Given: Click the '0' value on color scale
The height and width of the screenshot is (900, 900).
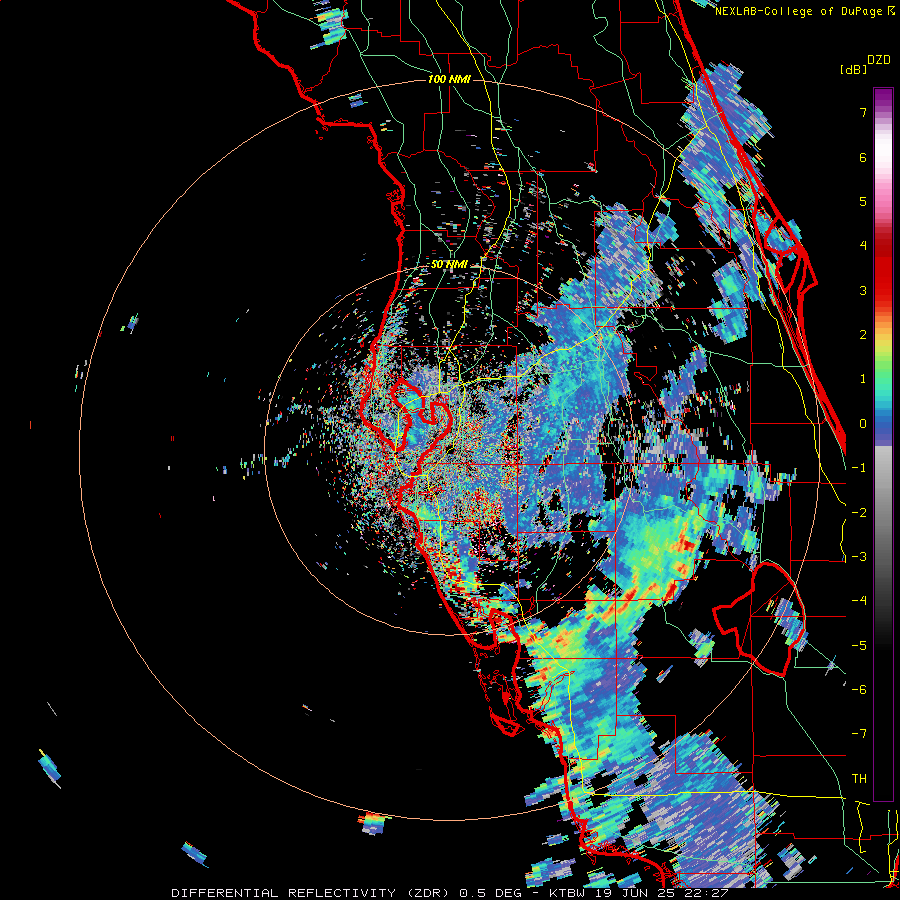Looking at the screenshot, I should coord(863,424).
